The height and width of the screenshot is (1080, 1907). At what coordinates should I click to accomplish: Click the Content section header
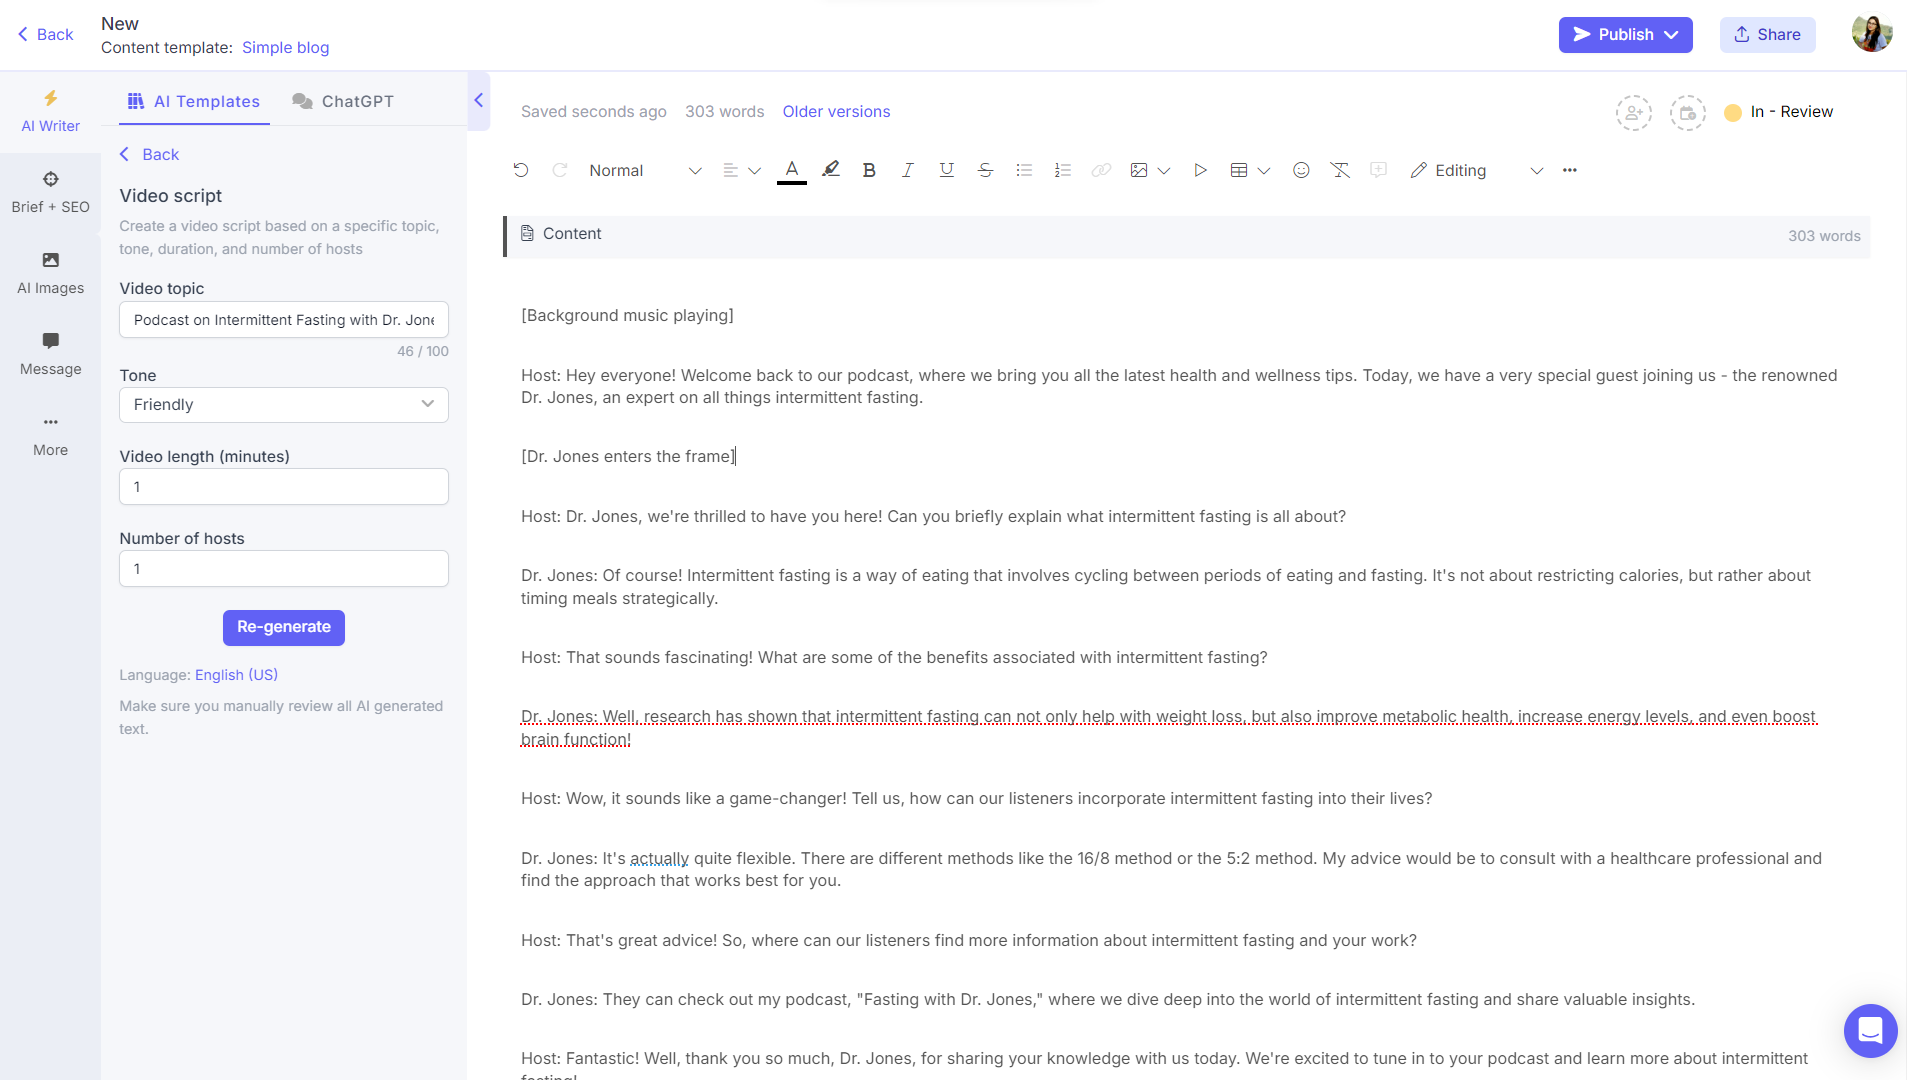pos(1187,235)
